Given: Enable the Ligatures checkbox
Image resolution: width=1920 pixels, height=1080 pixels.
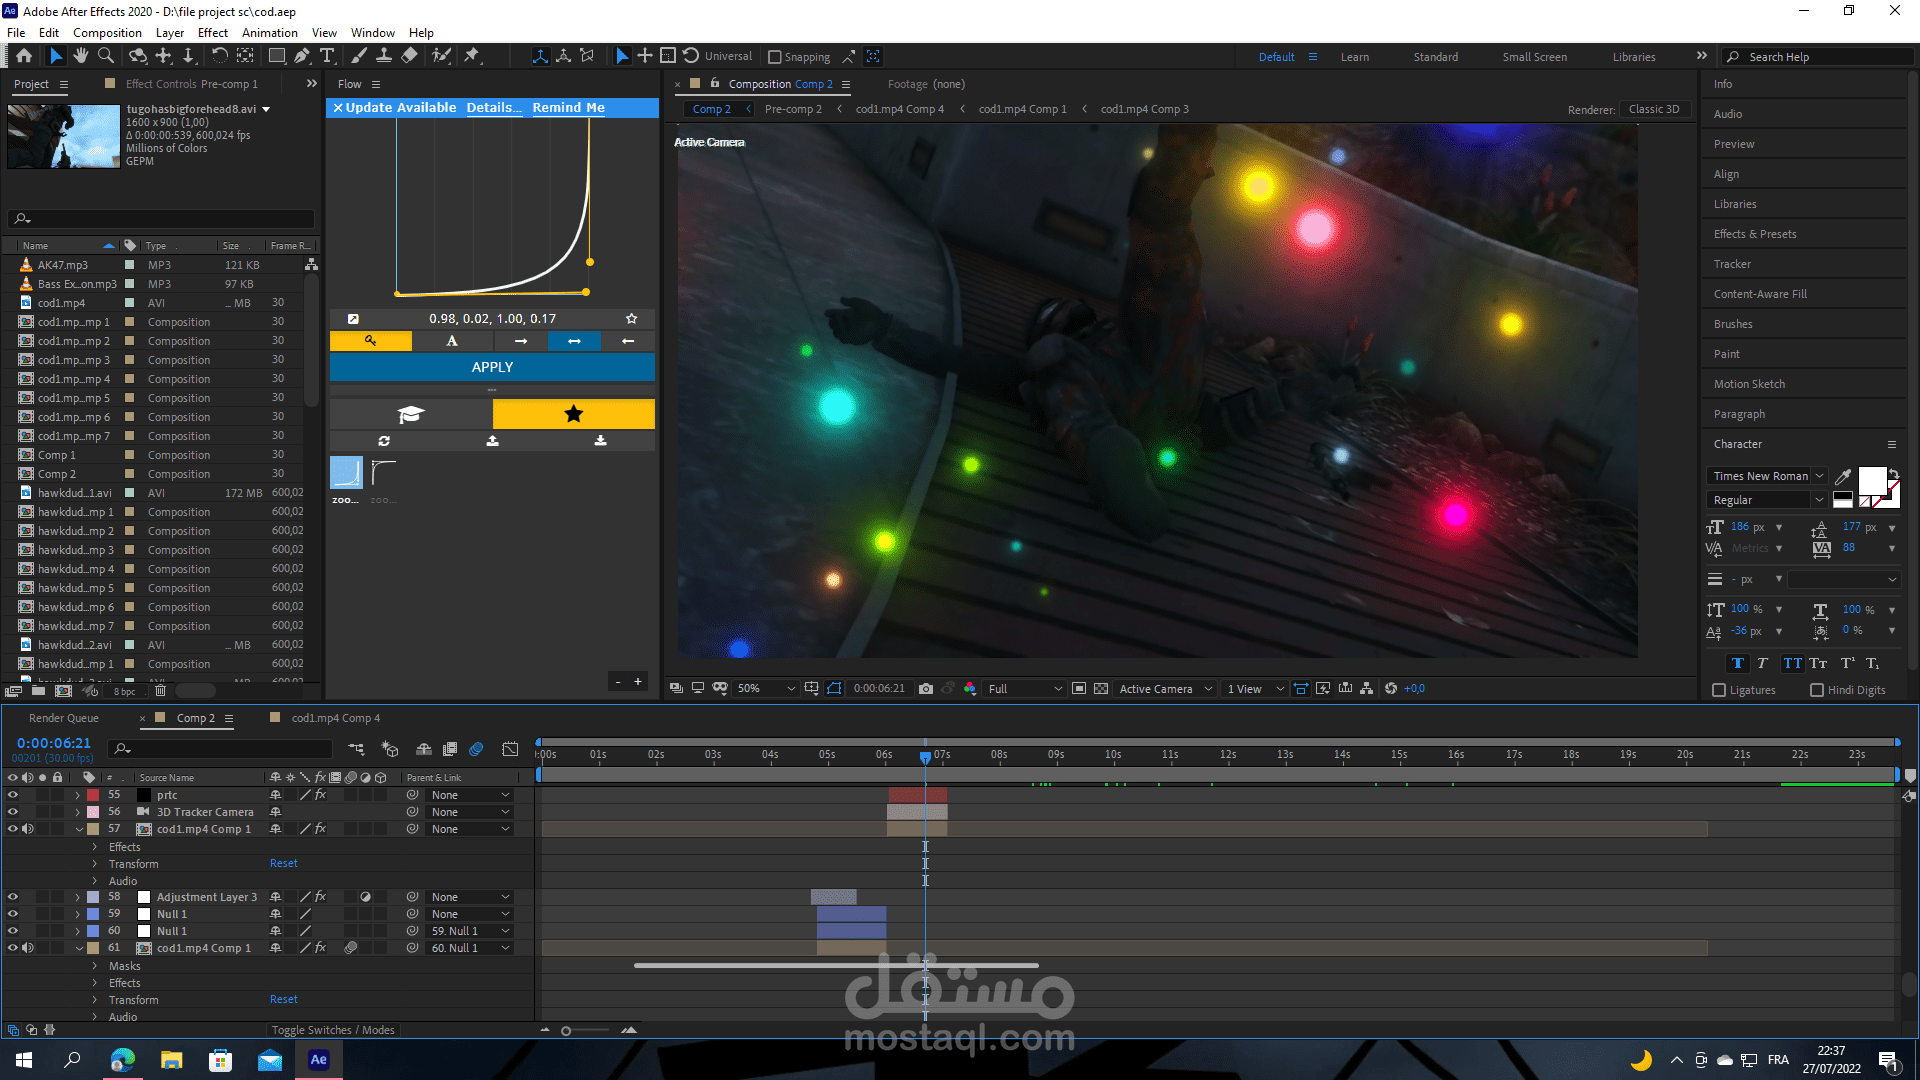Looking at the screenshot, I should click(x=1719, y=690).
